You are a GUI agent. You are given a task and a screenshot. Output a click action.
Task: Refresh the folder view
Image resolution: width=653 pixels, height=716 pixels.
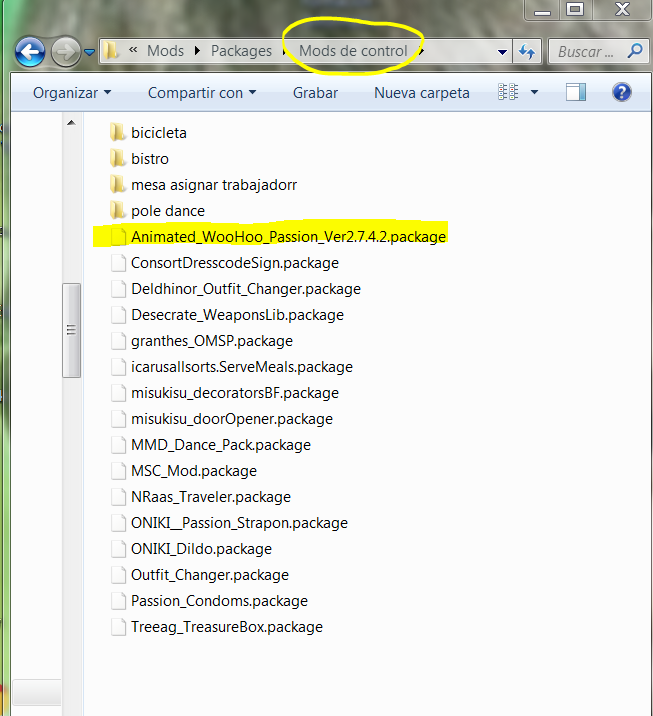pos(527,52)
